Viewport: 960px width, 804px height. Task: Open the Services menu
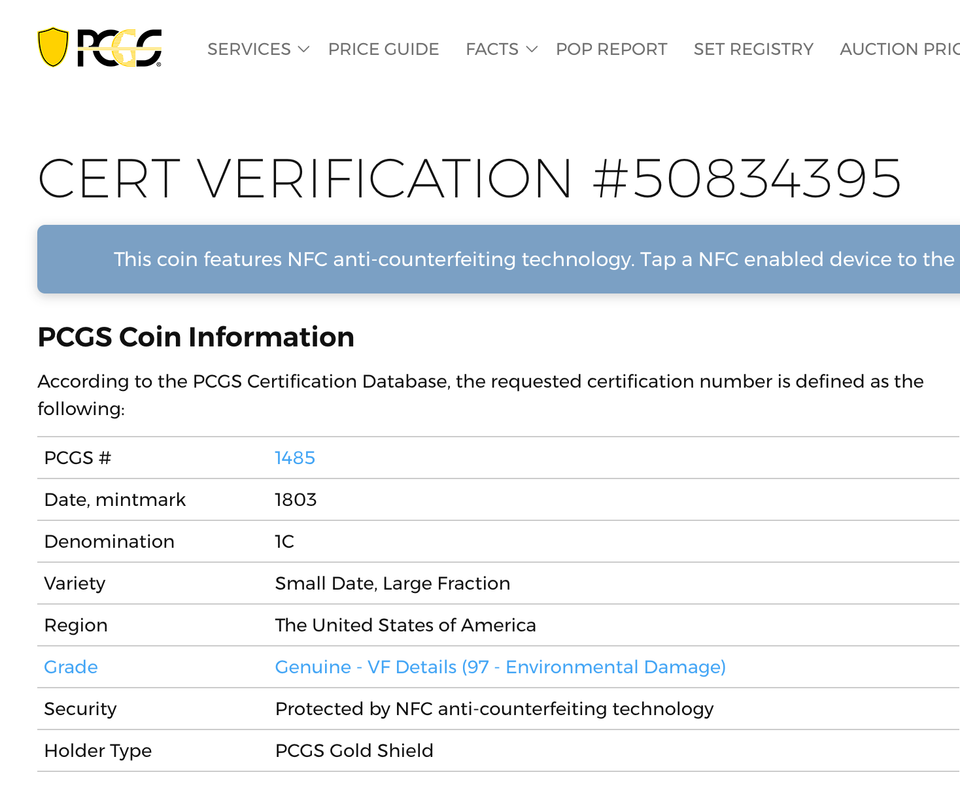(x=248, y=49)
